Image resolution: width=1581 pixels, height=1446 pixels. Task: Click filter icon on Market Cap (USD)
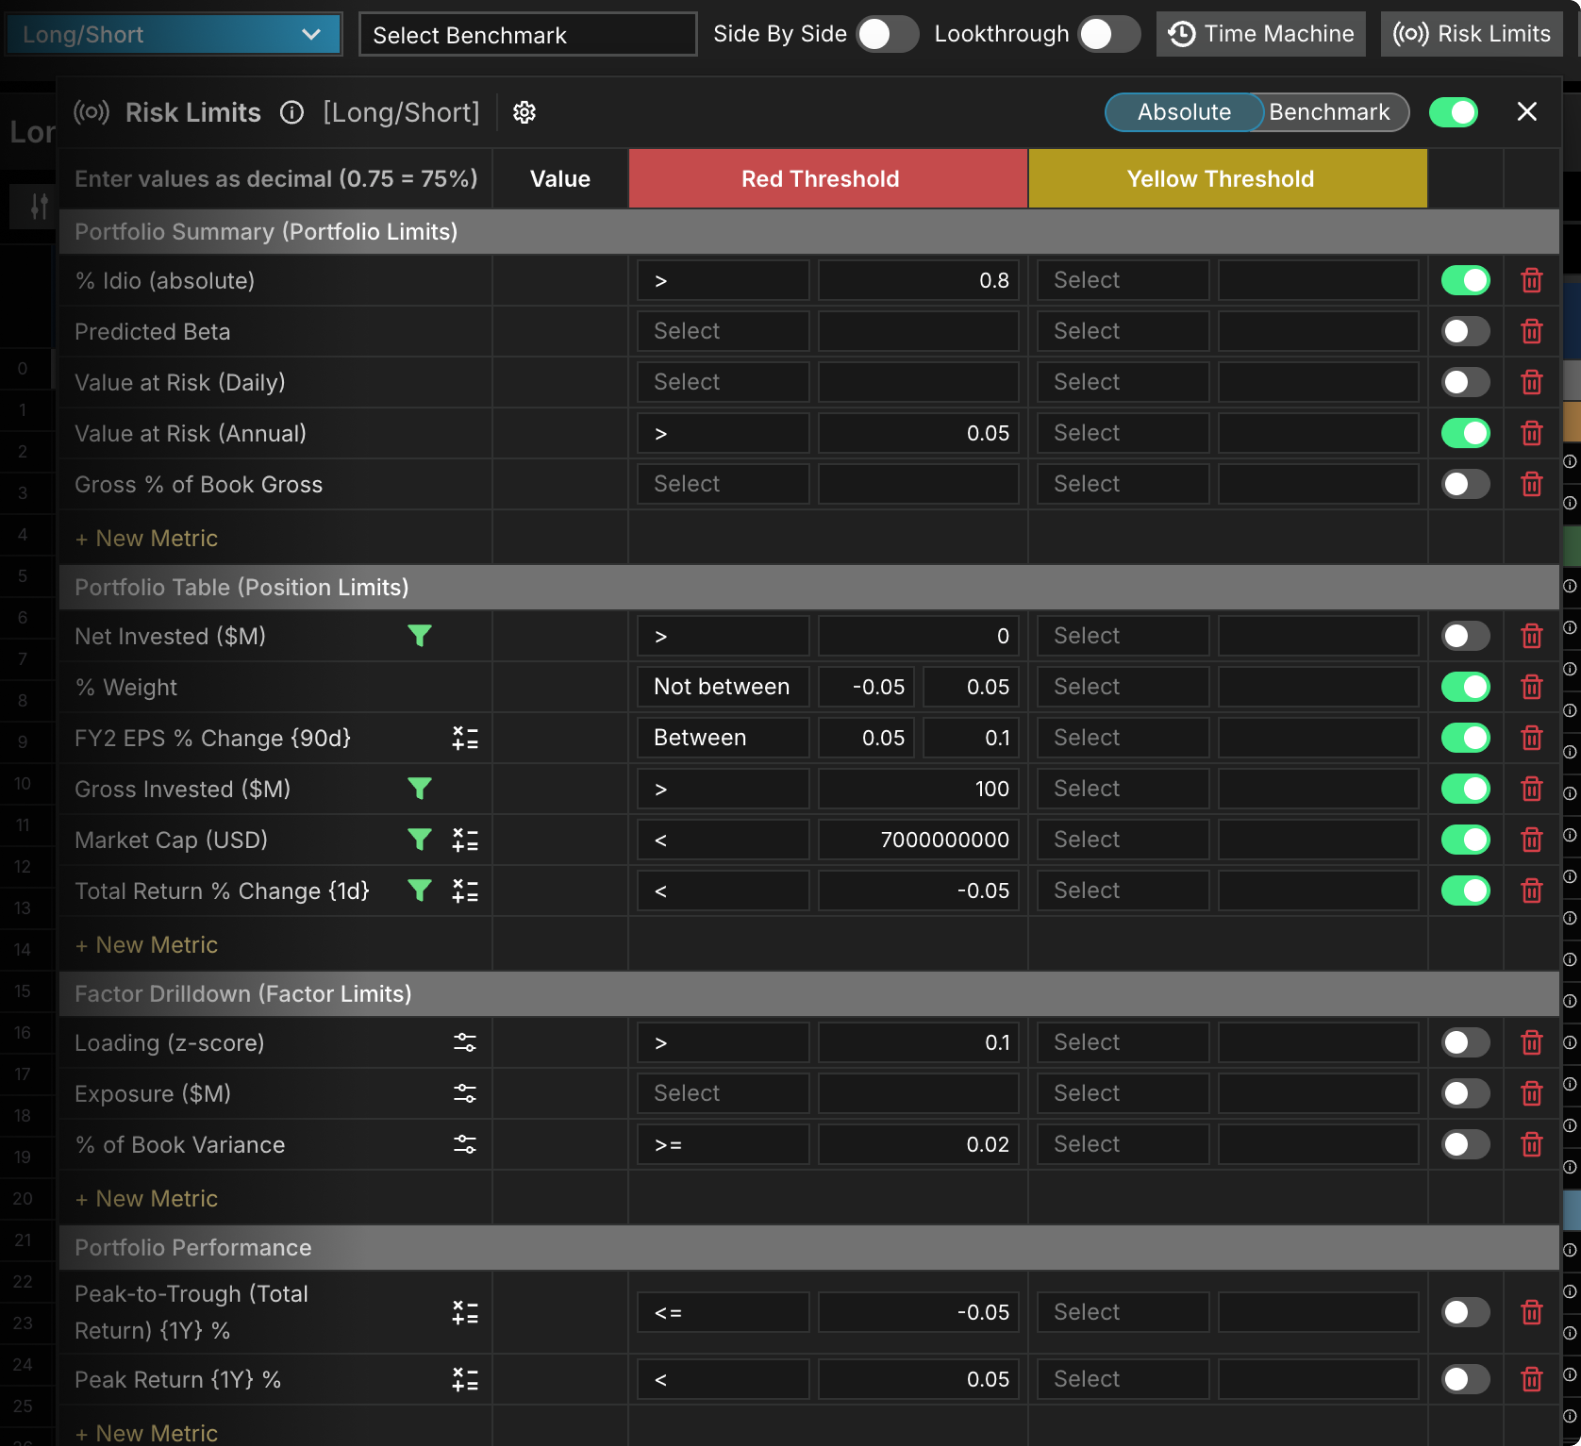(x=420, y=840)
